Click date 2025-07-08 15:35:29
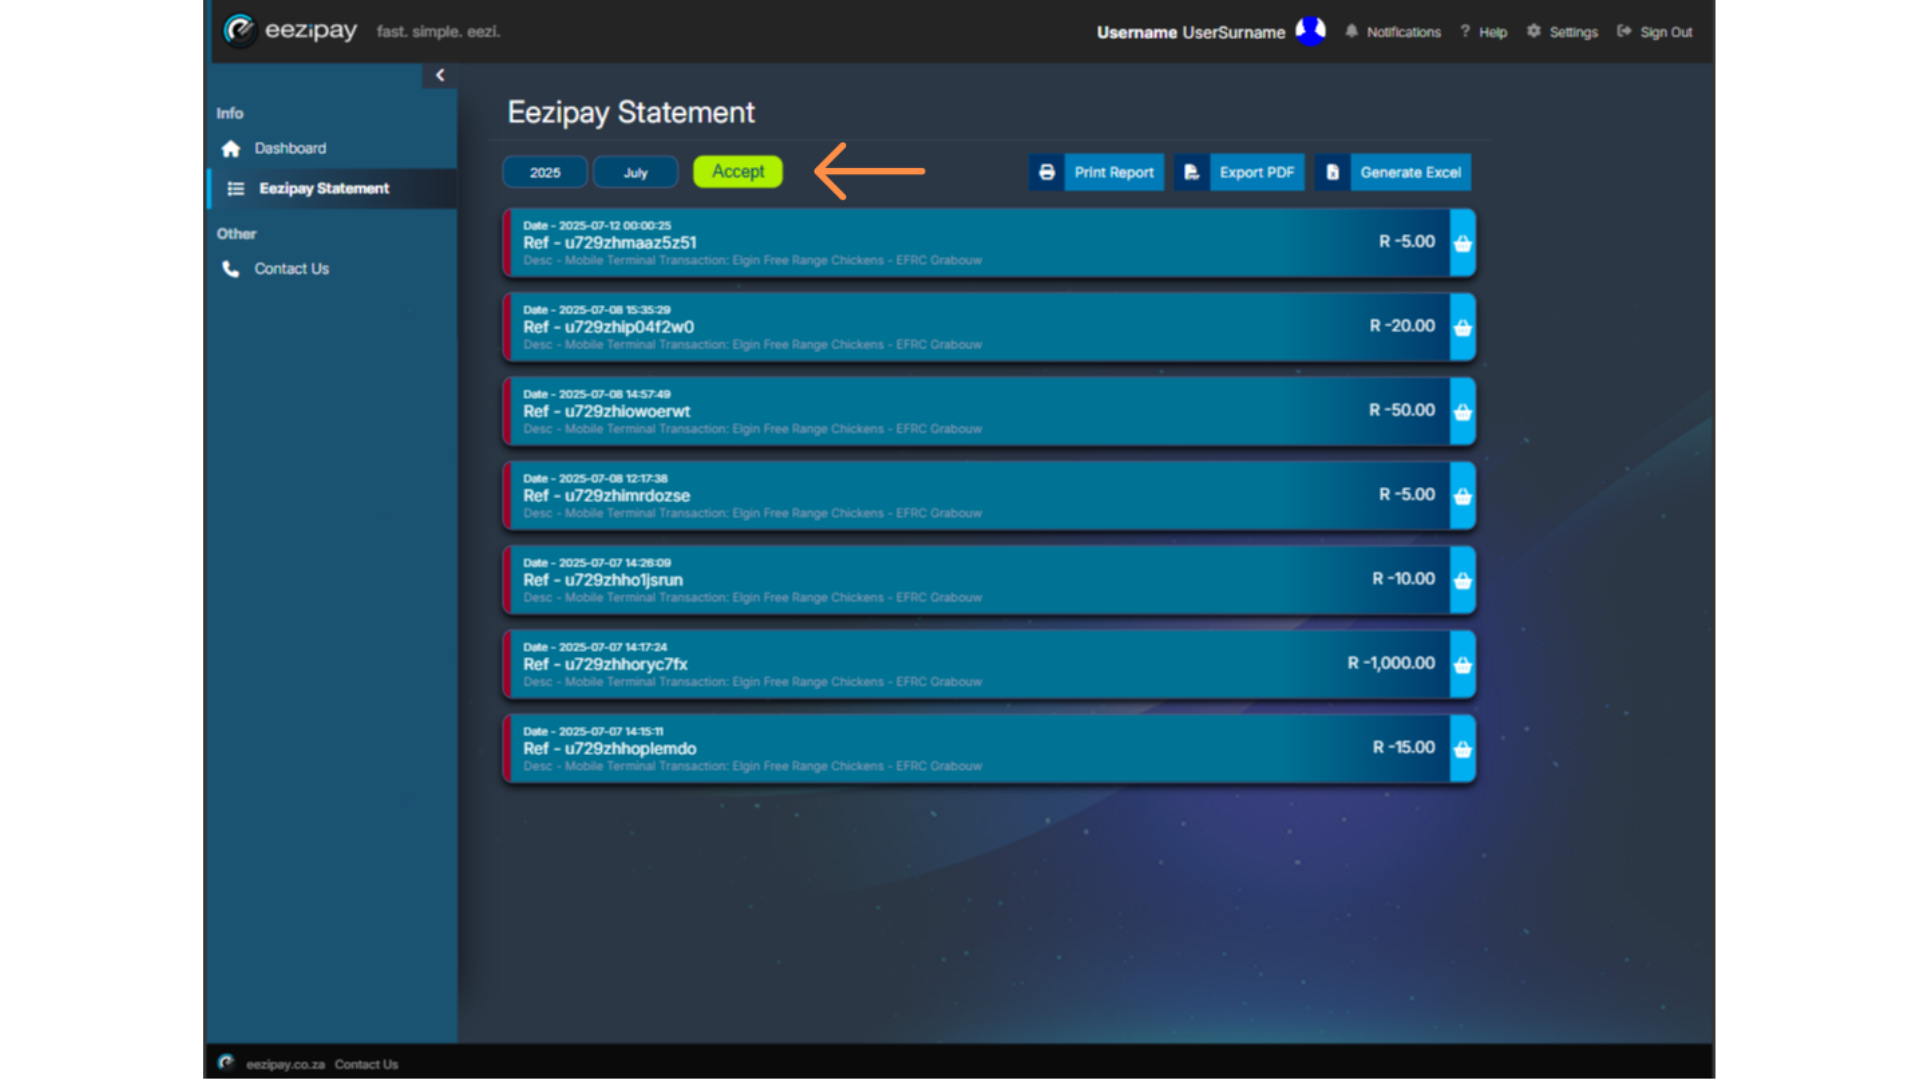The height and width of the screenshot is (1080, 1920). [597, 310]
